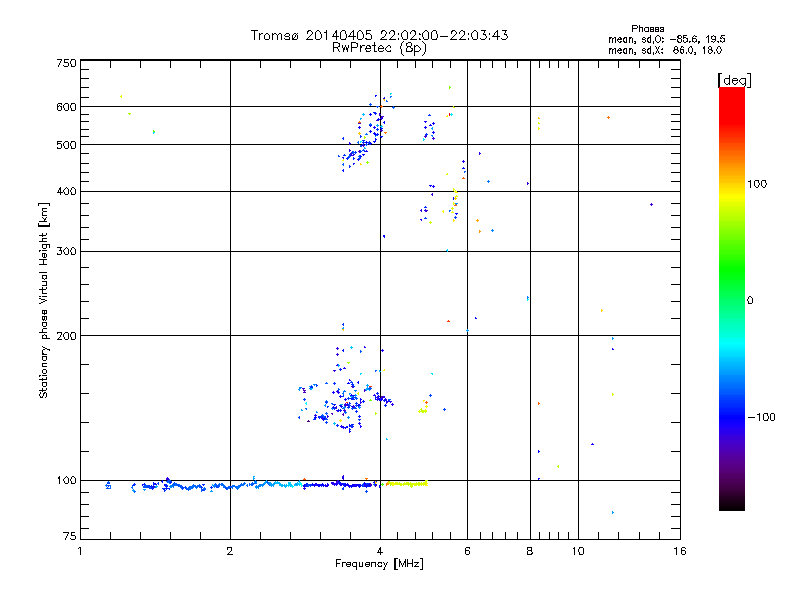Click the '8' x-axis tick label

[530, 551]
